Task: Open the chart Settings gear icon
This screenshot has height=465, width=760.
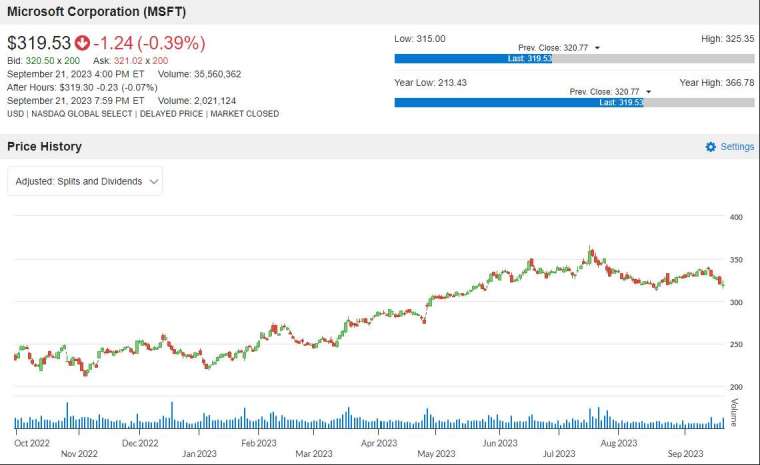Action: point(711,147)
